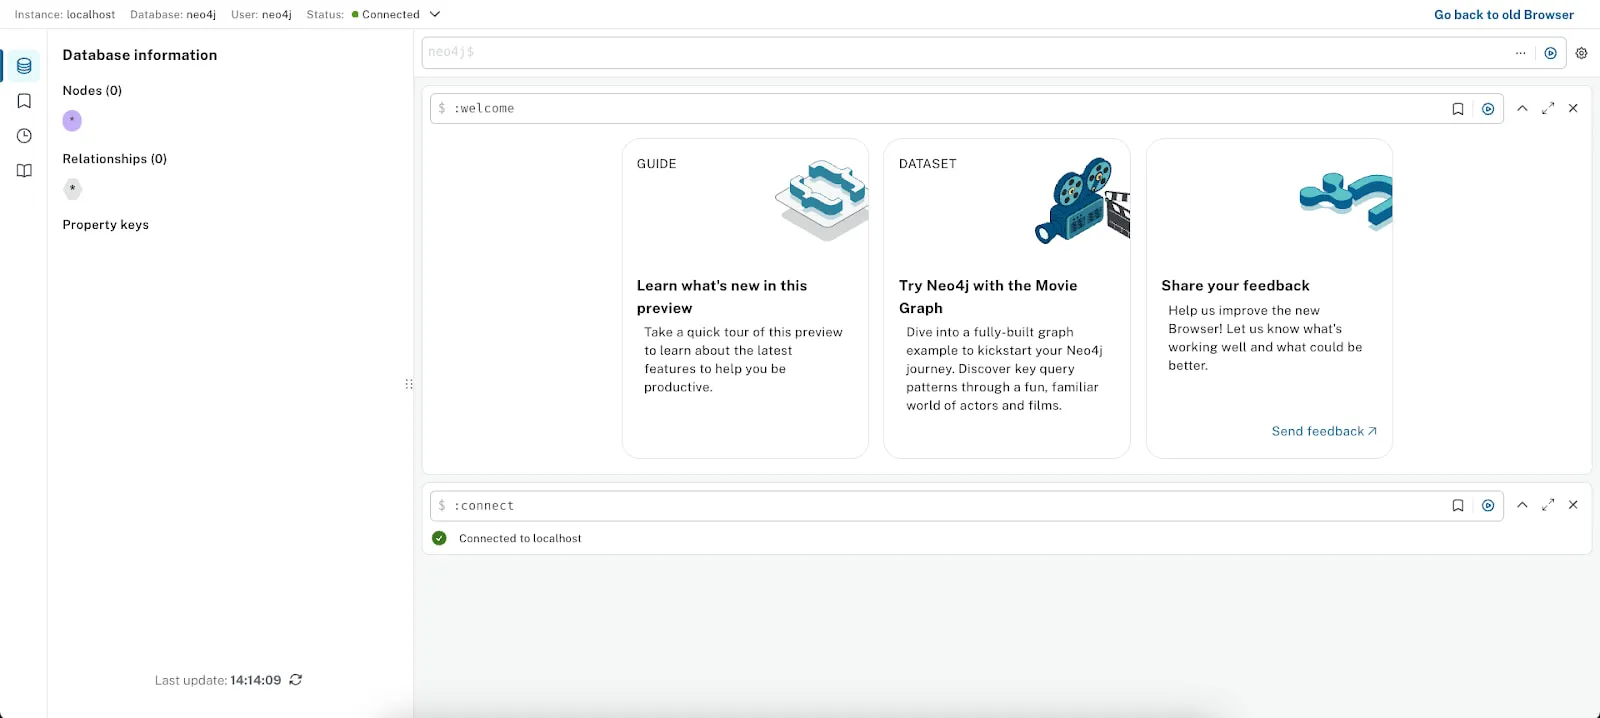Close the :welcome frame

click(1573, 108)
